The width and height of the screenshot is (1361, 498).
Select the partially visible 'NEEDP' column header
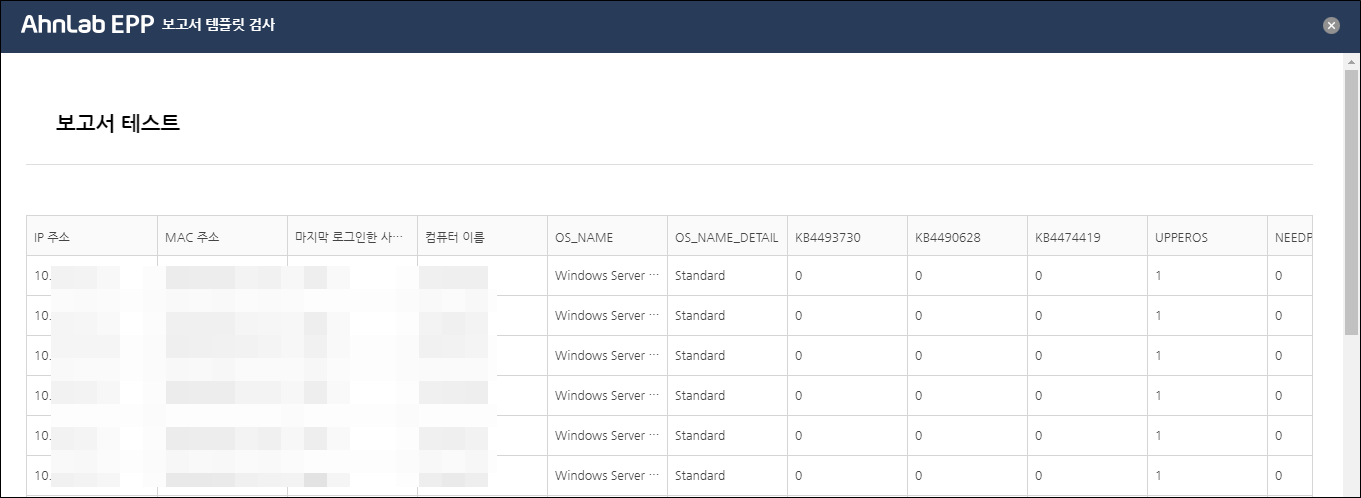pos(1290,237)
